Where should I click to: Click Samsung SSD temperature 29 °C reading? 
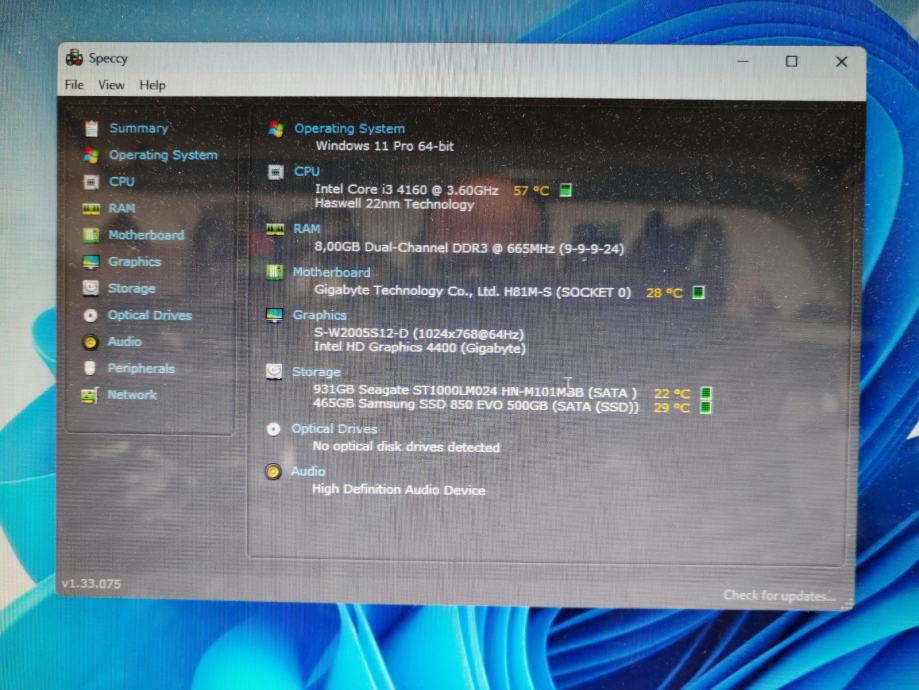click(x=671, y=407)
